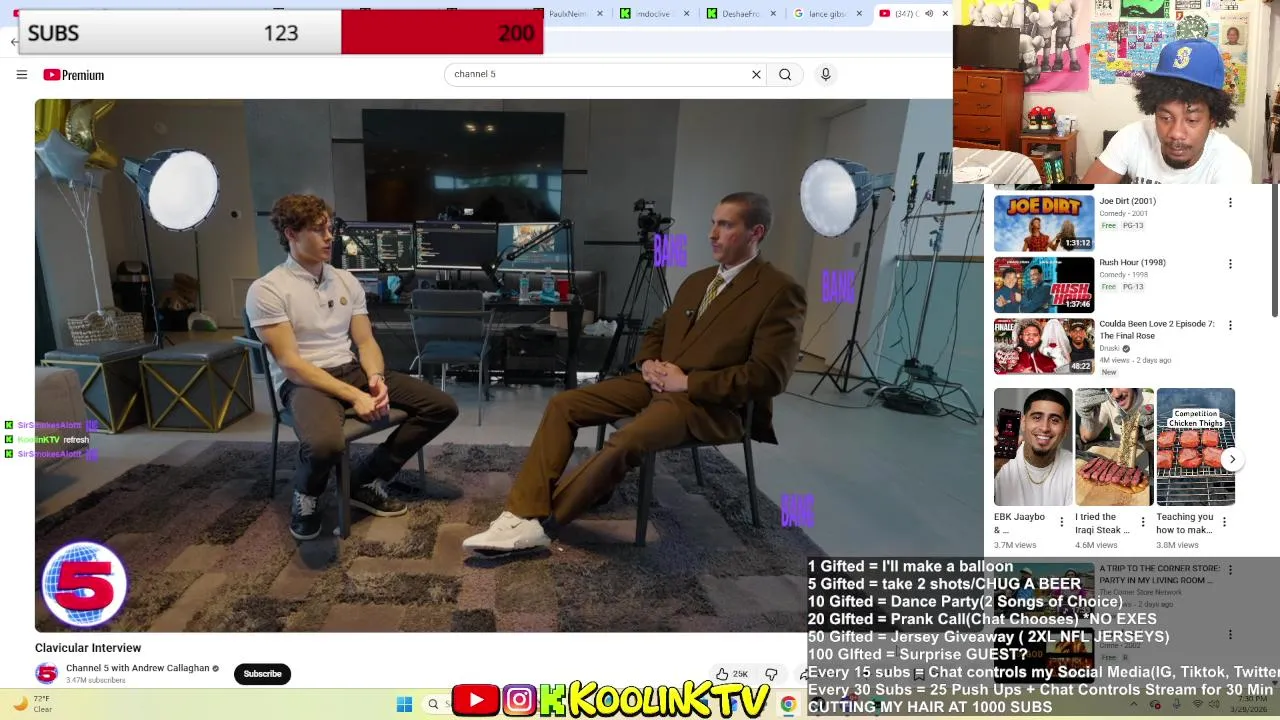Open Coulda Been Love 2 Episode 7 link
1280x720 pixels.
point(1157,330)
